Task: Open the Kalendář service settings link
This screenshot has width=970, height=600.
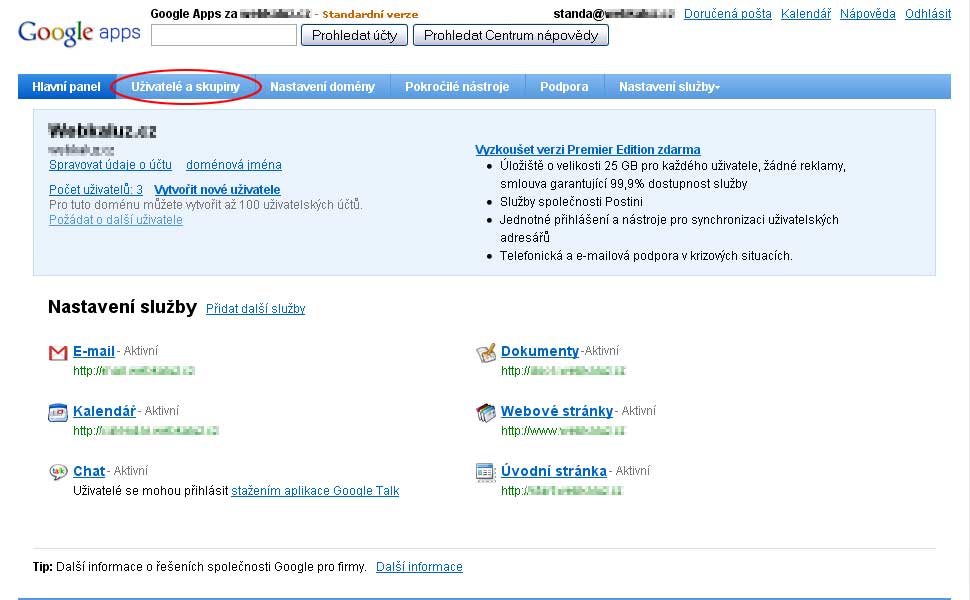Action: tap(105, 411)
